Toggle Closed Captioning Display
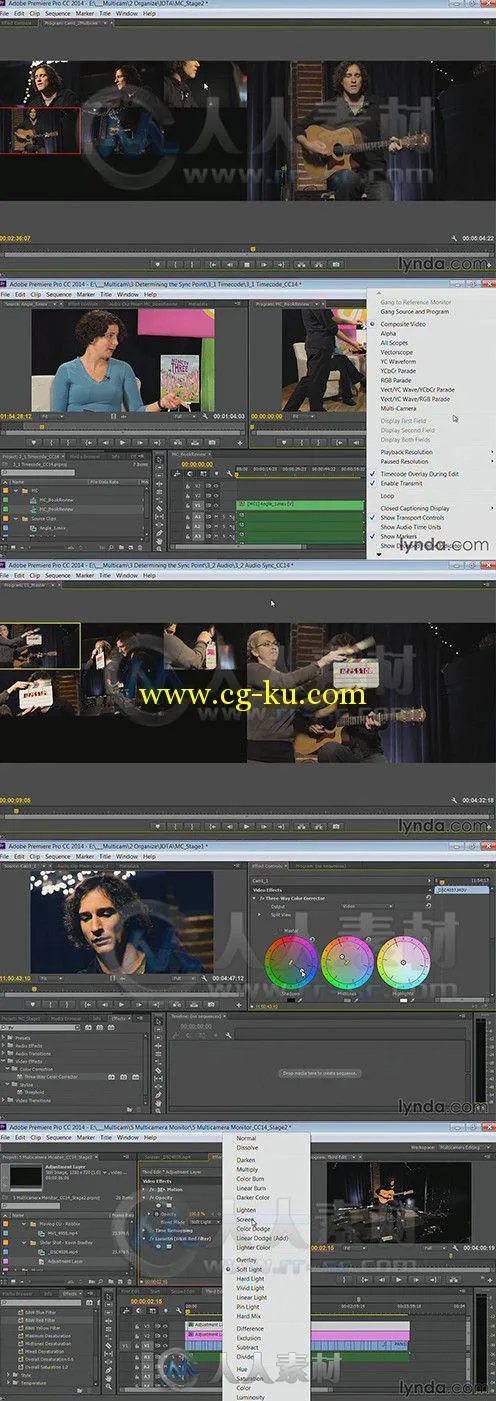 [x=415, y=508]
